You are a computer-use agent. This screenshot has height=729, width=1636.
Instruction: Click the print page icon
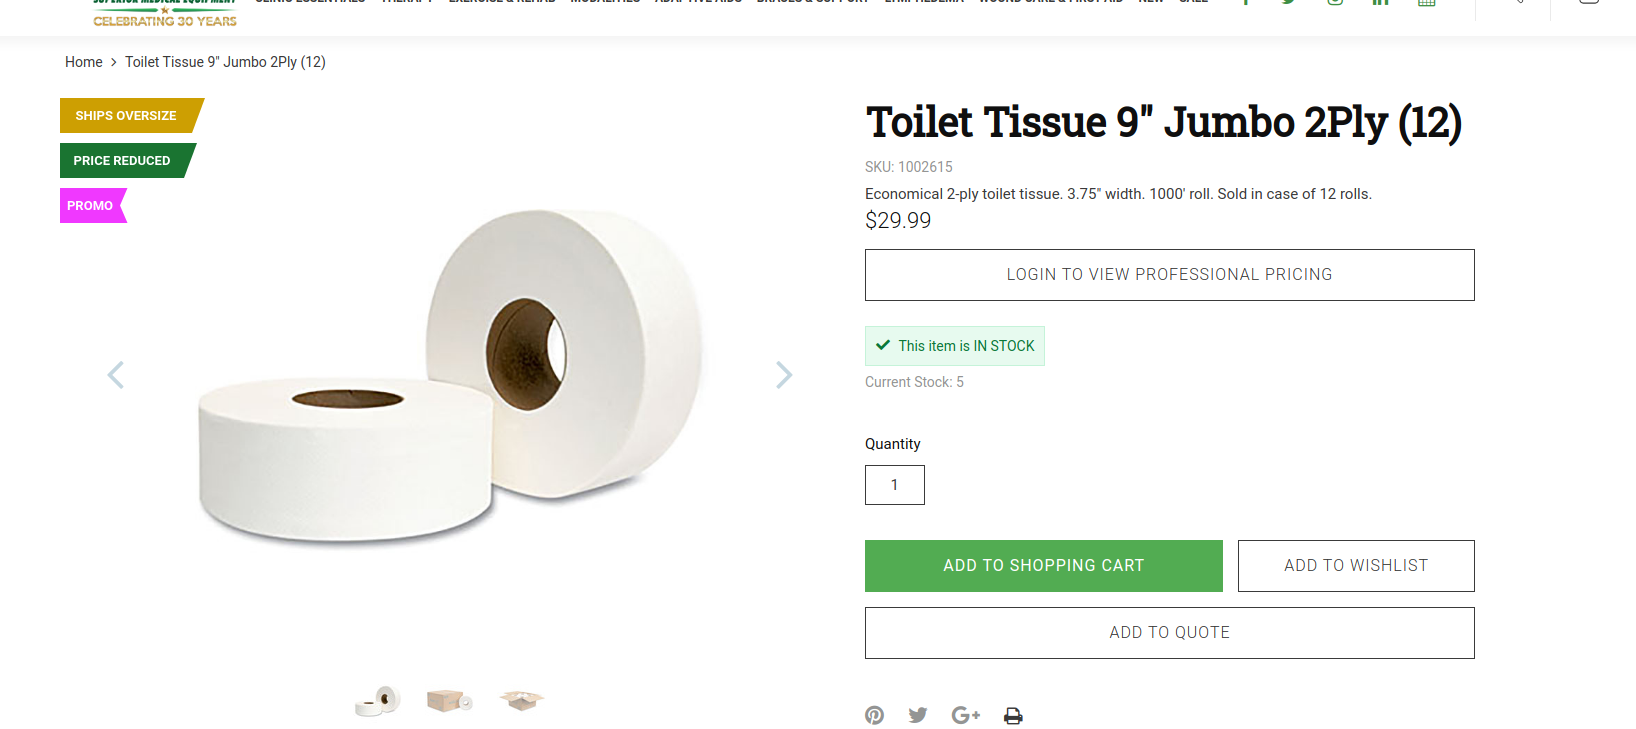(x=1013, y=716)
